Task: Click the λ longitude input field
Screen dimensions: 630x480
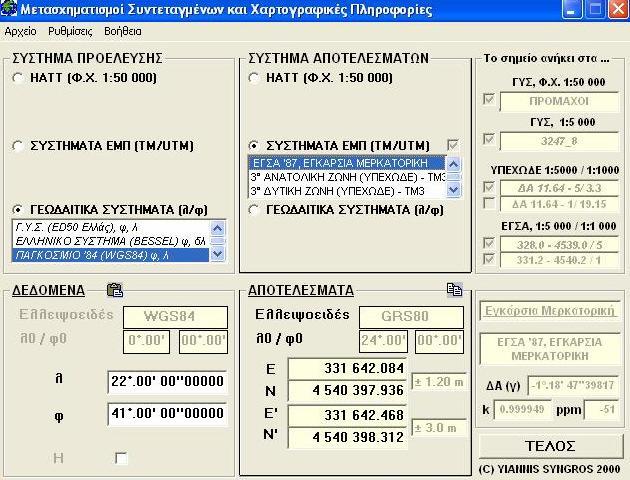Action: tap(167, 382)
